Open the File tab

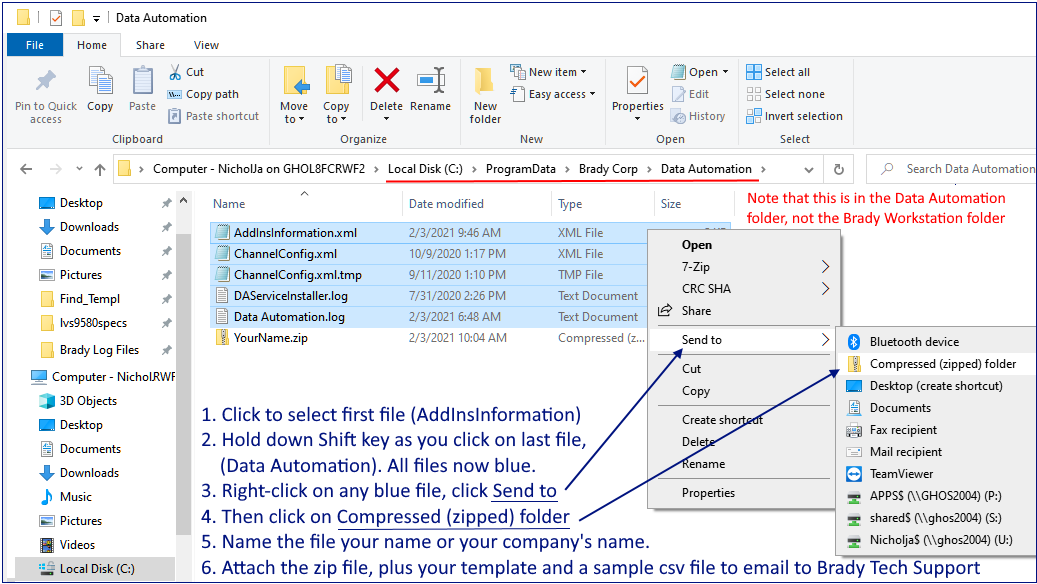[x=35, y=45]
